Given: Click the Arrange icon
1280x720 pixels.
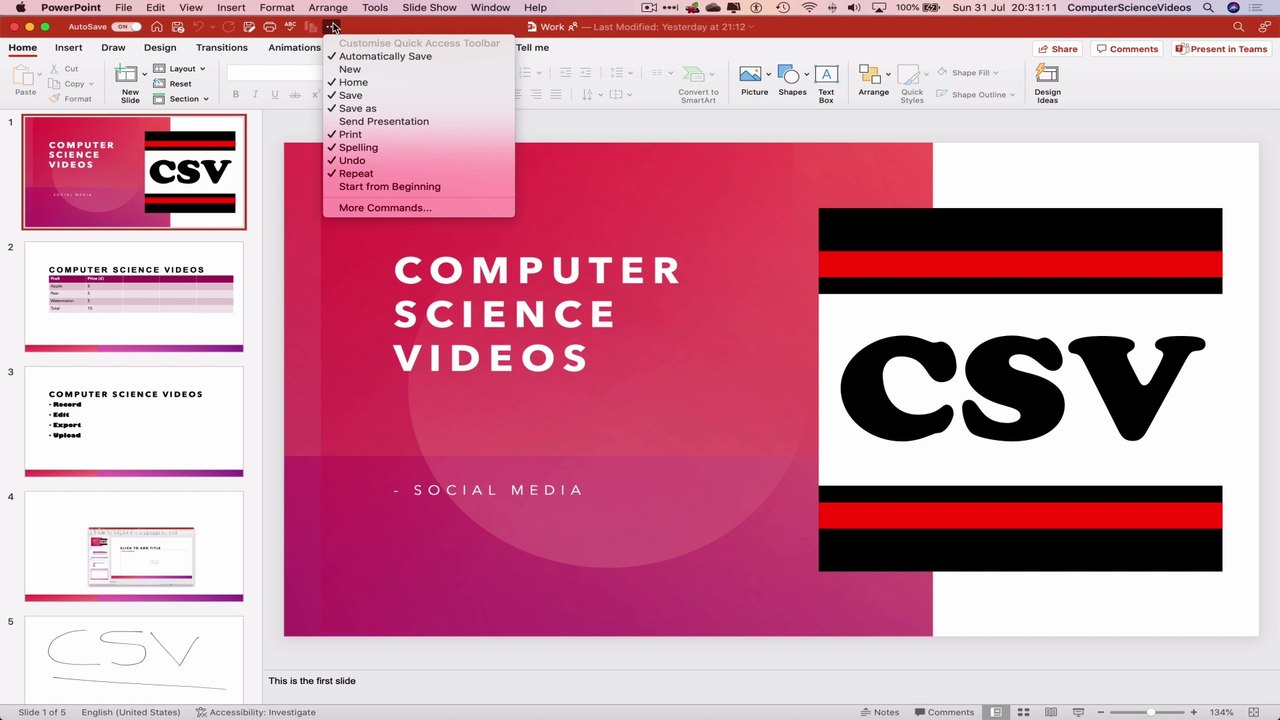Looking at the screenshot, I should 869,75.
